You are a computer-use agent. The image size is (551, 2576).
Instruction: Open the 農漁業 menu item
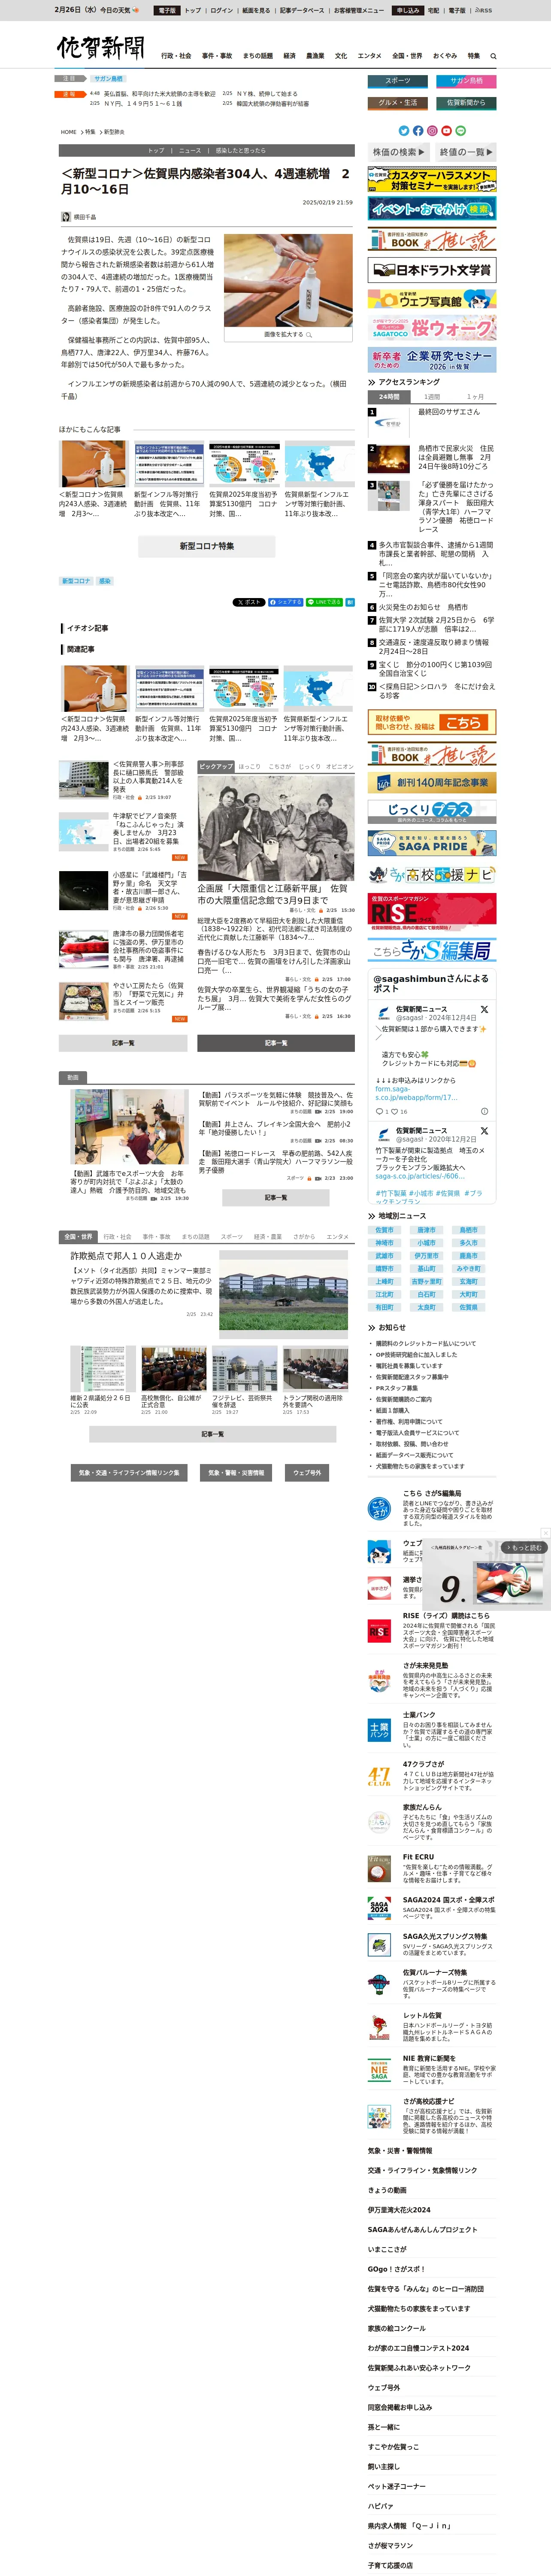tap(315, 56)
